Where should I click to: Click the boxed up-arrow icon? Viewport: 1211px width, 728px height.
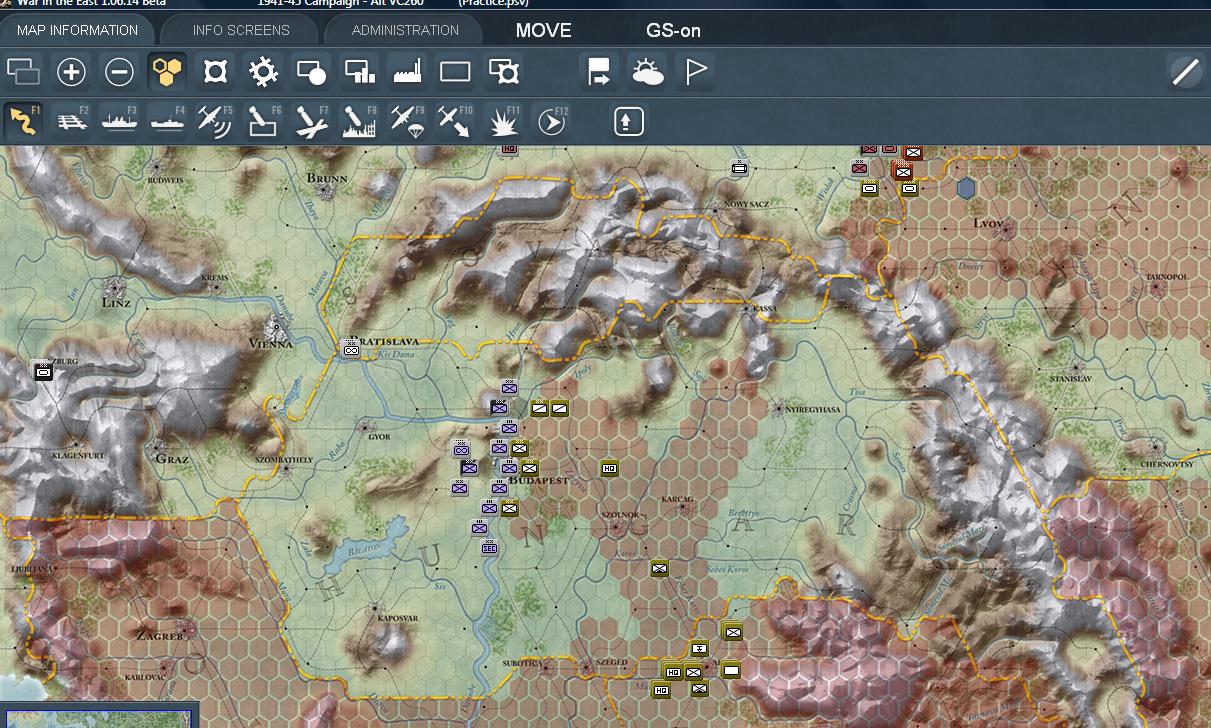[628, 121]
